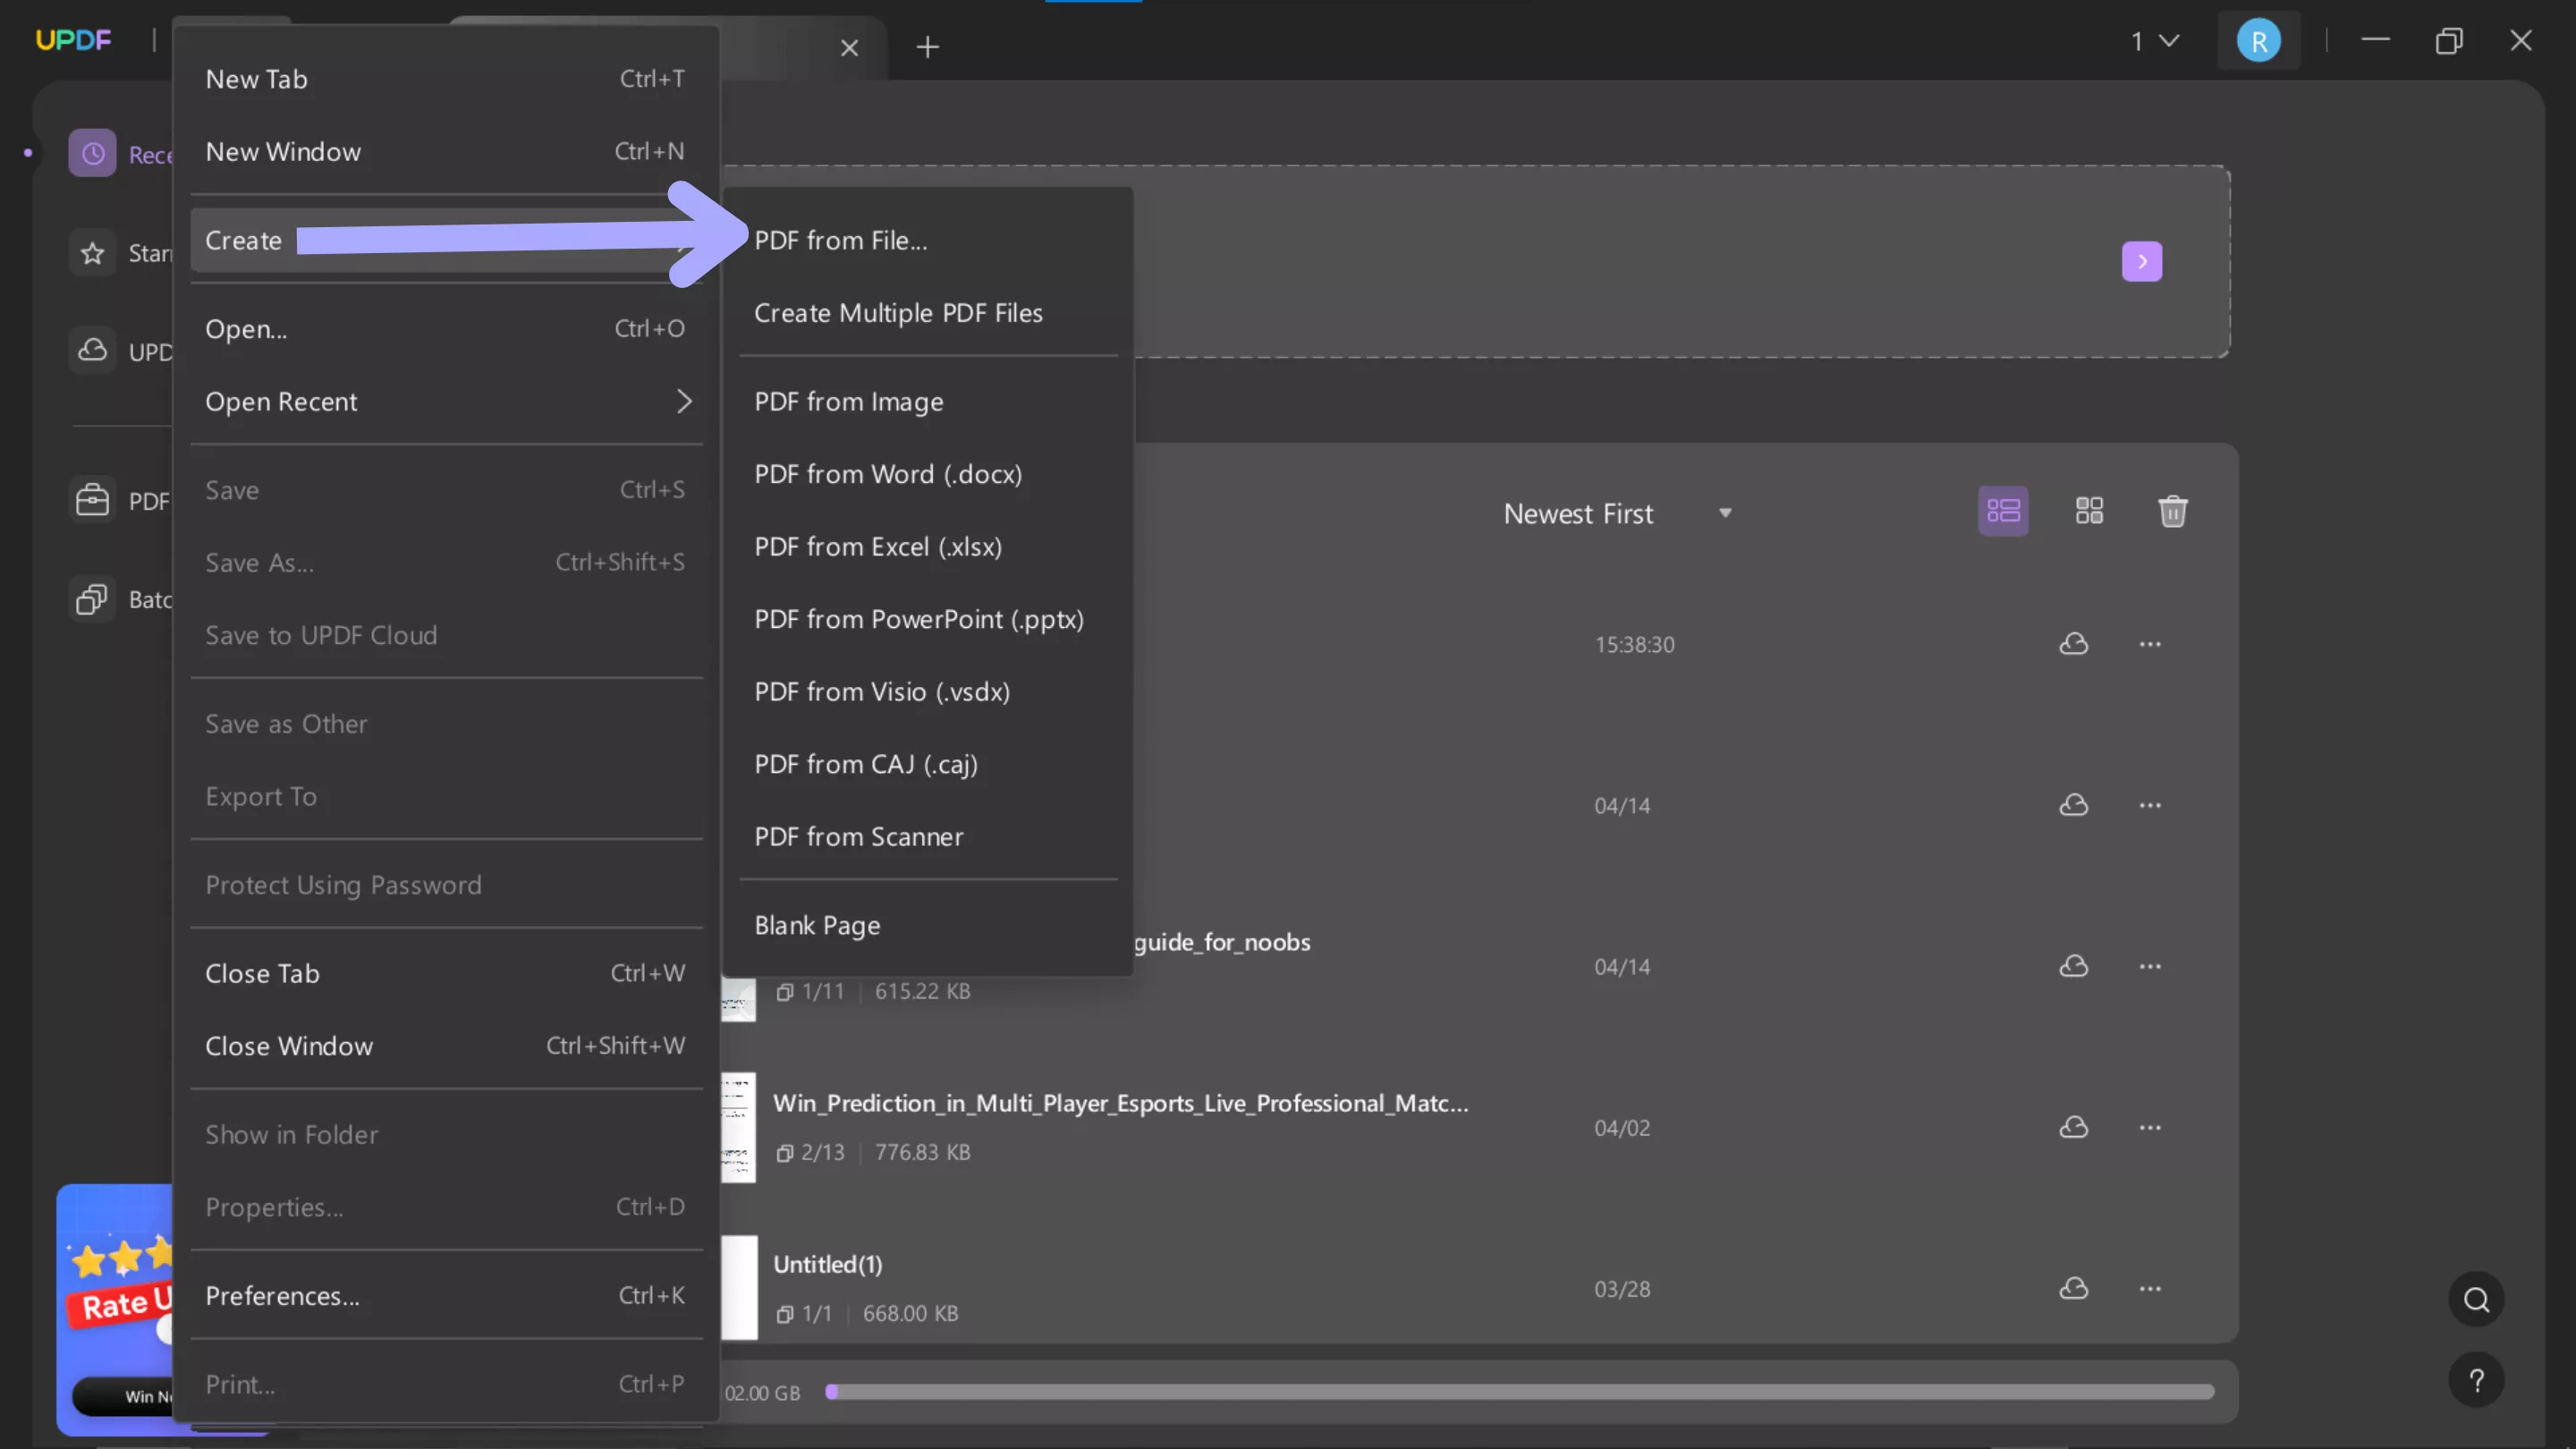Upload Untitled(1) to cloud icon

click(x=2073, y=1288)
